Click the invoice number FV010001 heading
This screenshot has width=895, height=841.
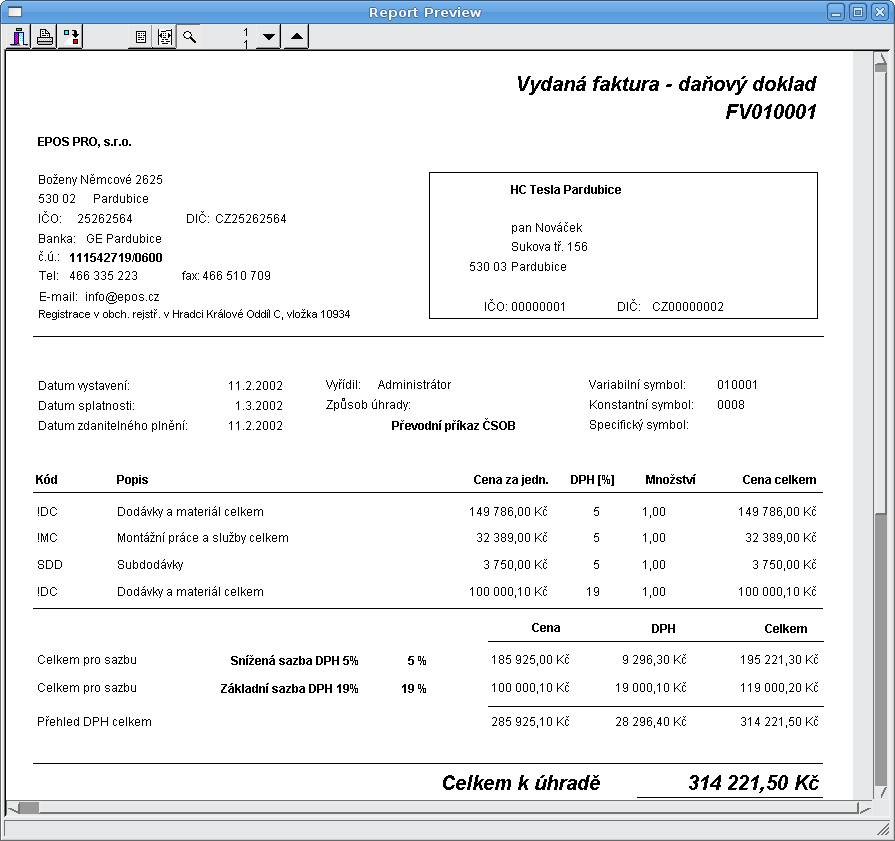click(x=771, y=112)
